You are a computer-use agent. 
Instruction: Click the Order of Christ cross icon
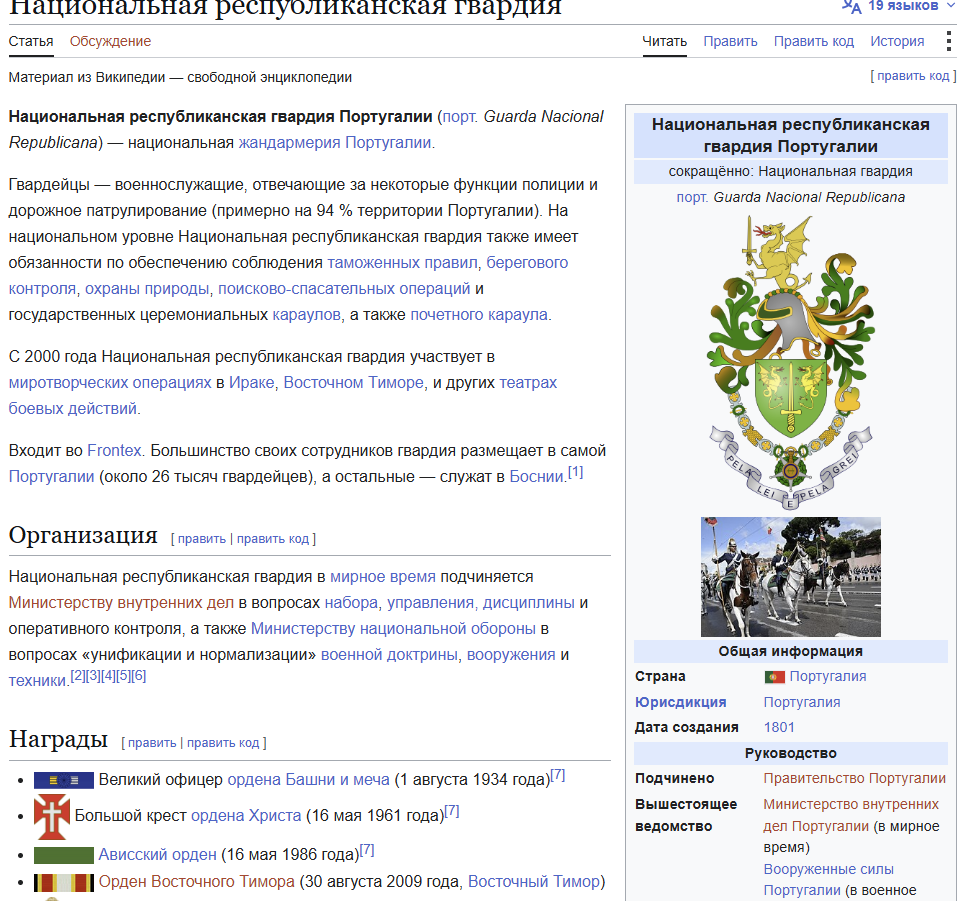52,816
